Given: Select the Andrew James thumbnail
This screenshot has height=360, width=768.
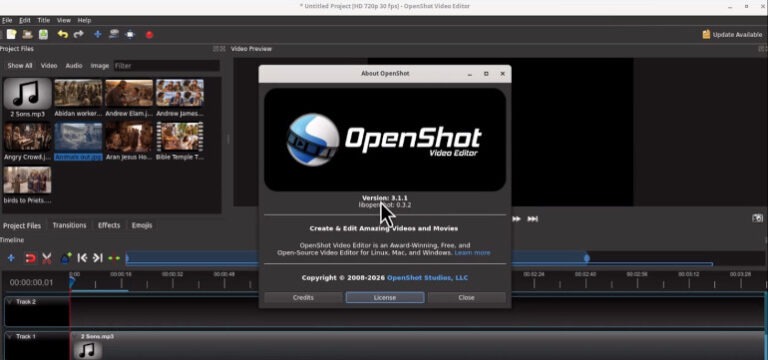Looking at the screenshot, I should pyautogui.click(x=180, y=93).
